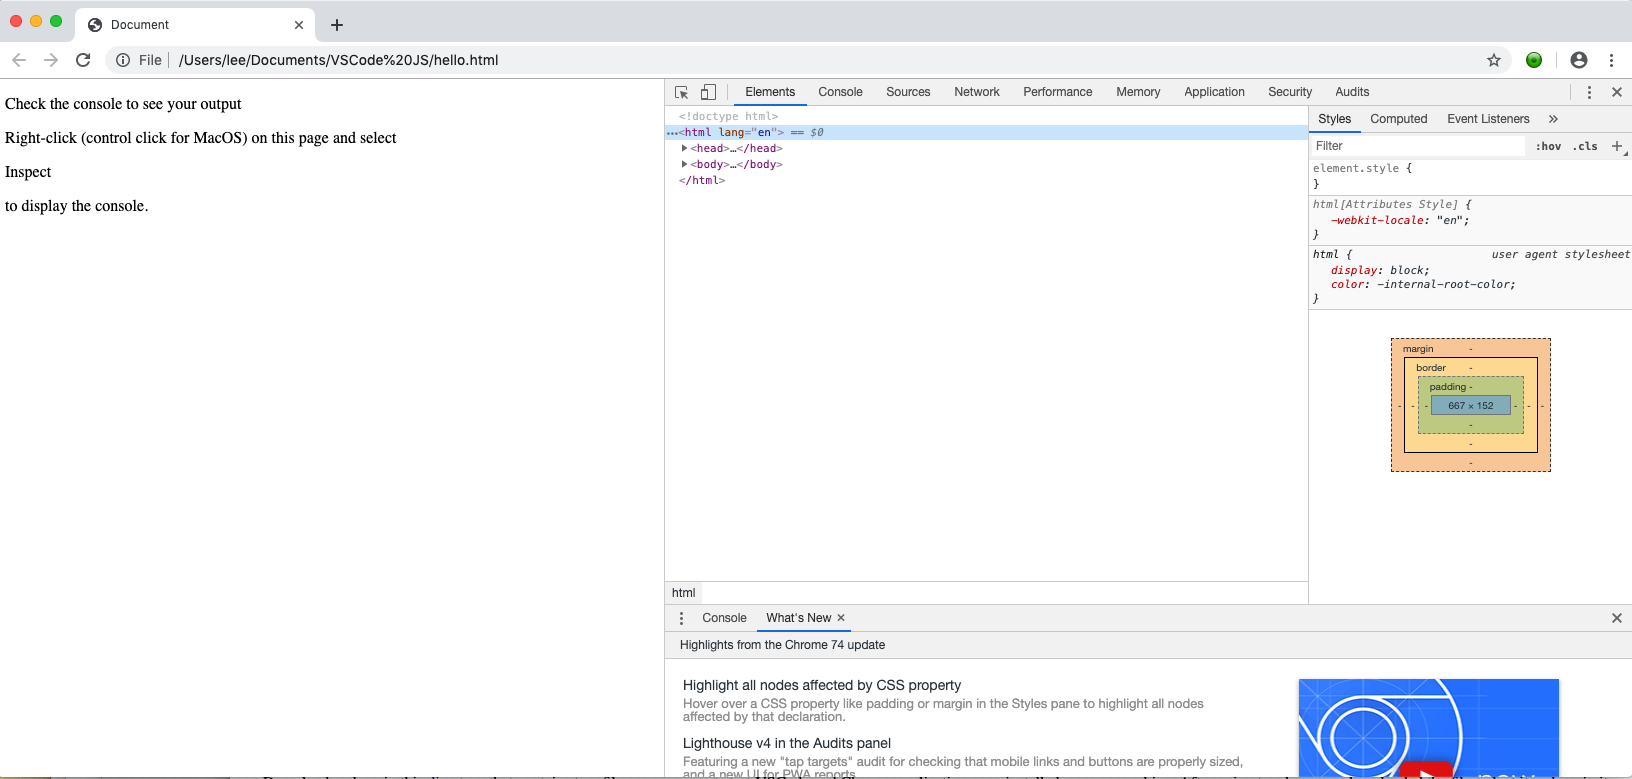Open the Performance tab
1632x779 pixels.
coord(1058,92)
